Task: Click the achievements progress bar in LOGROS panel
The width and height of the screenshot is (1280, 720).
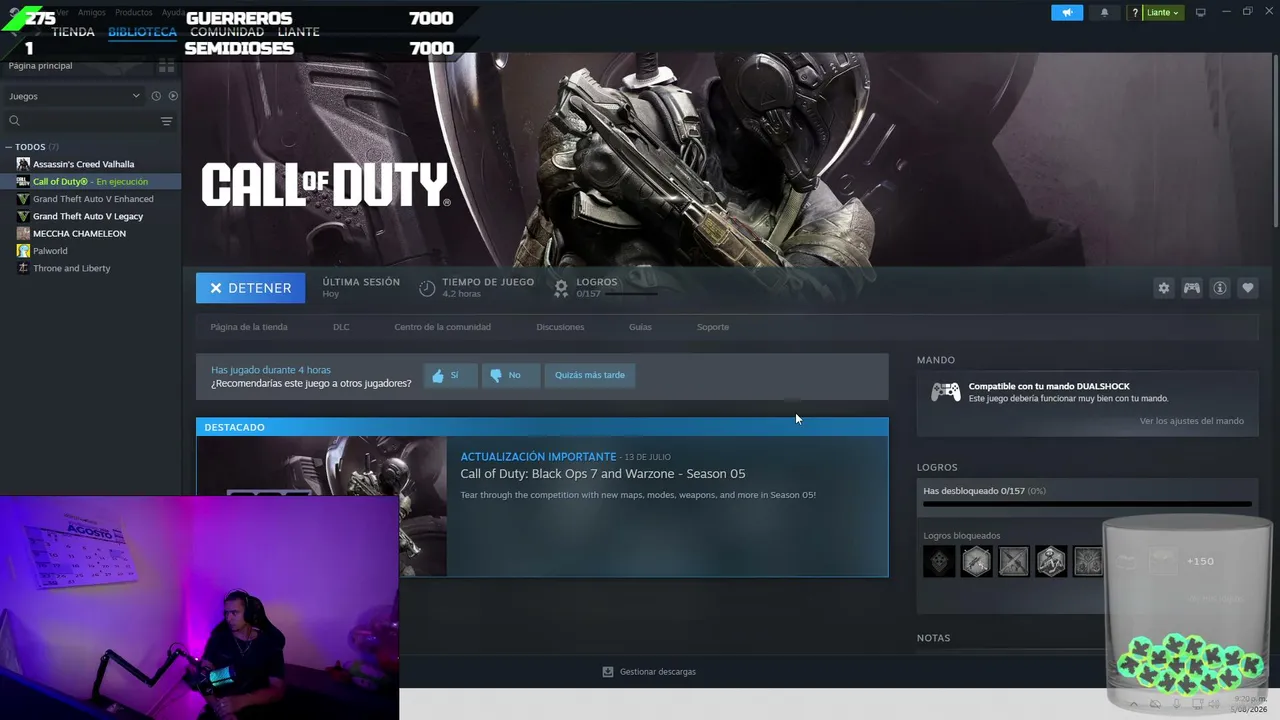Action: (x=1087, y=504)
